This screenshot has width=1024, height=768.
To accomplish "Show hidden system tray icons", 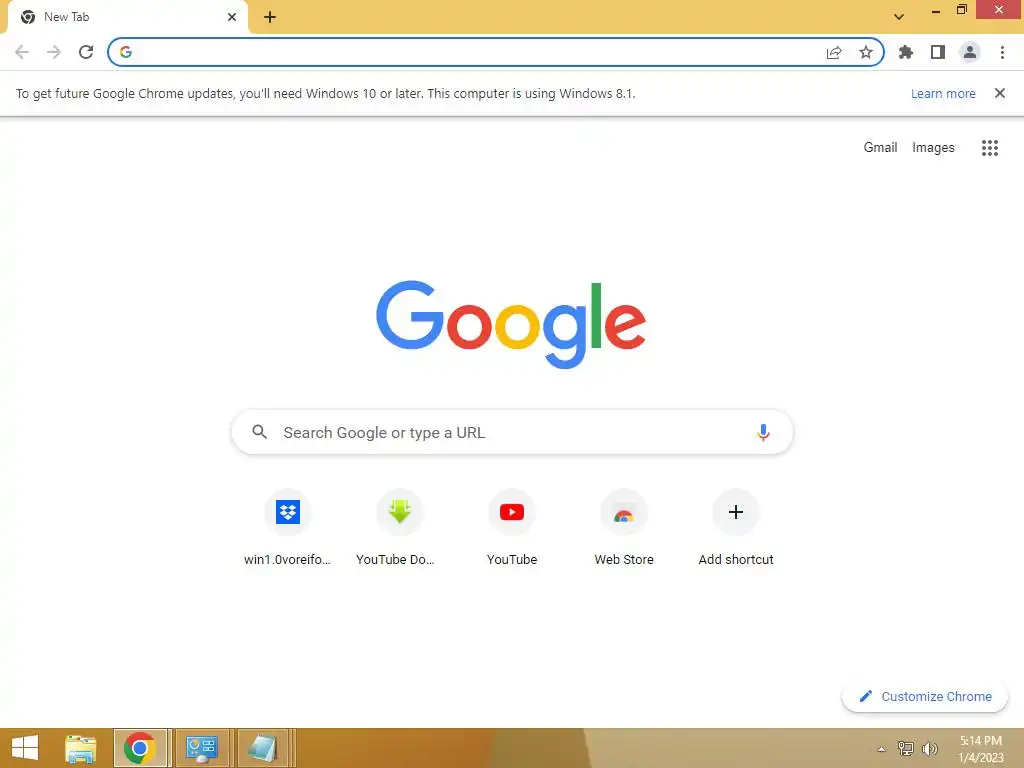I will (x=882, y=749).
